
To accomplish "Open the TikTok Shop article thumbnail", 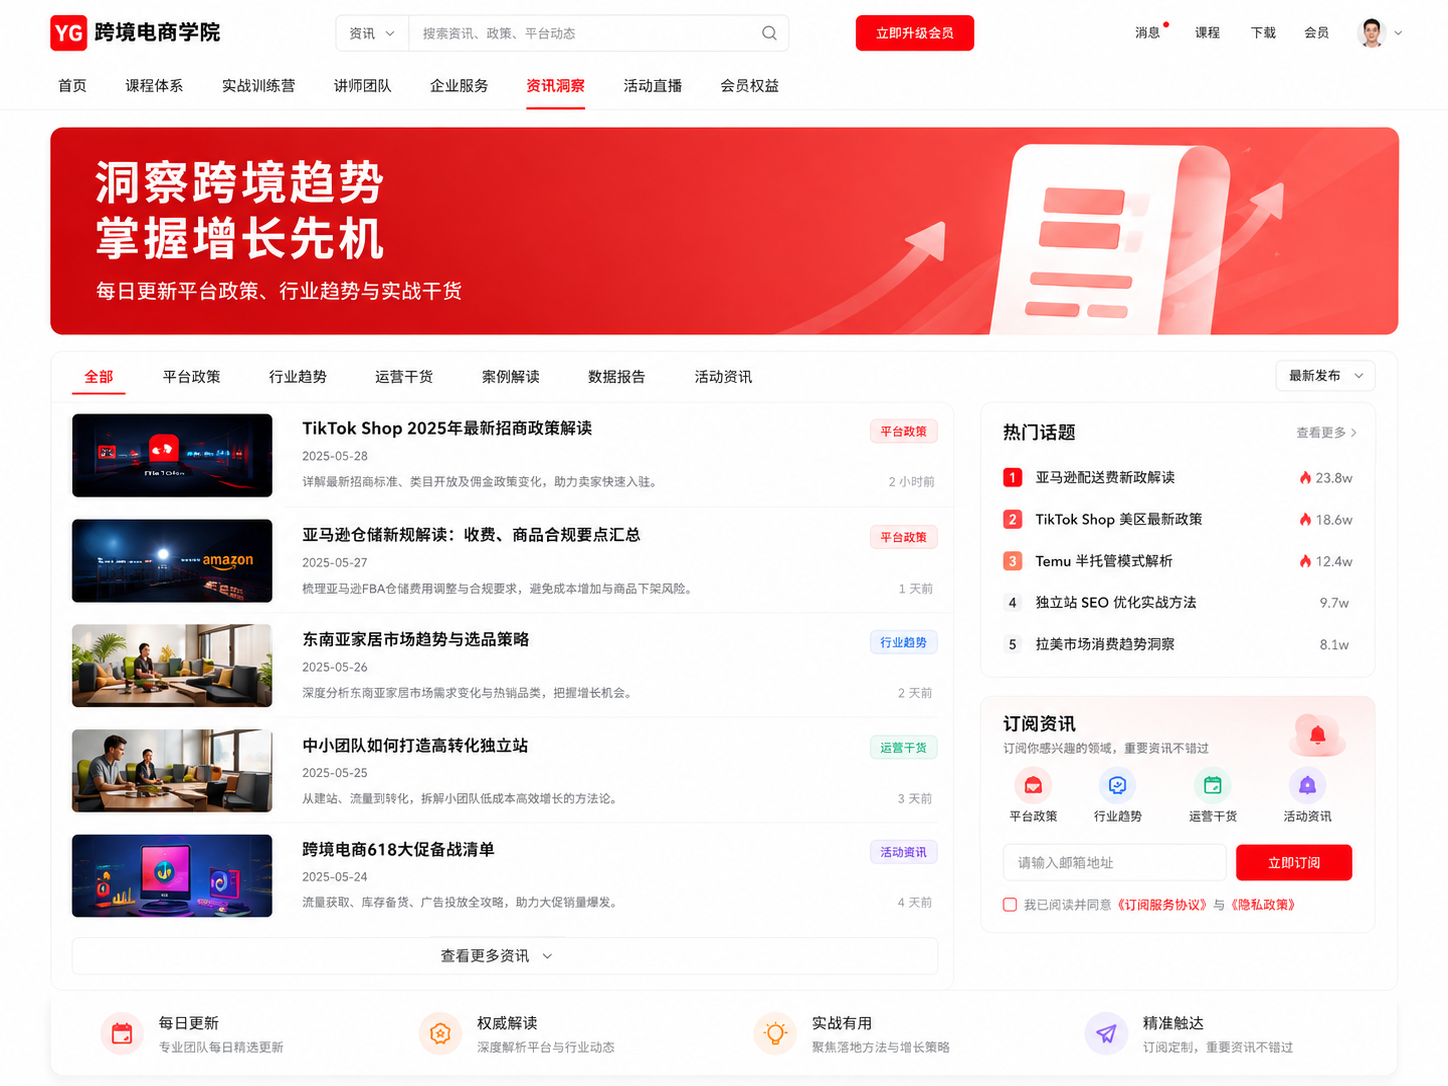I will [x=172, y=455].
